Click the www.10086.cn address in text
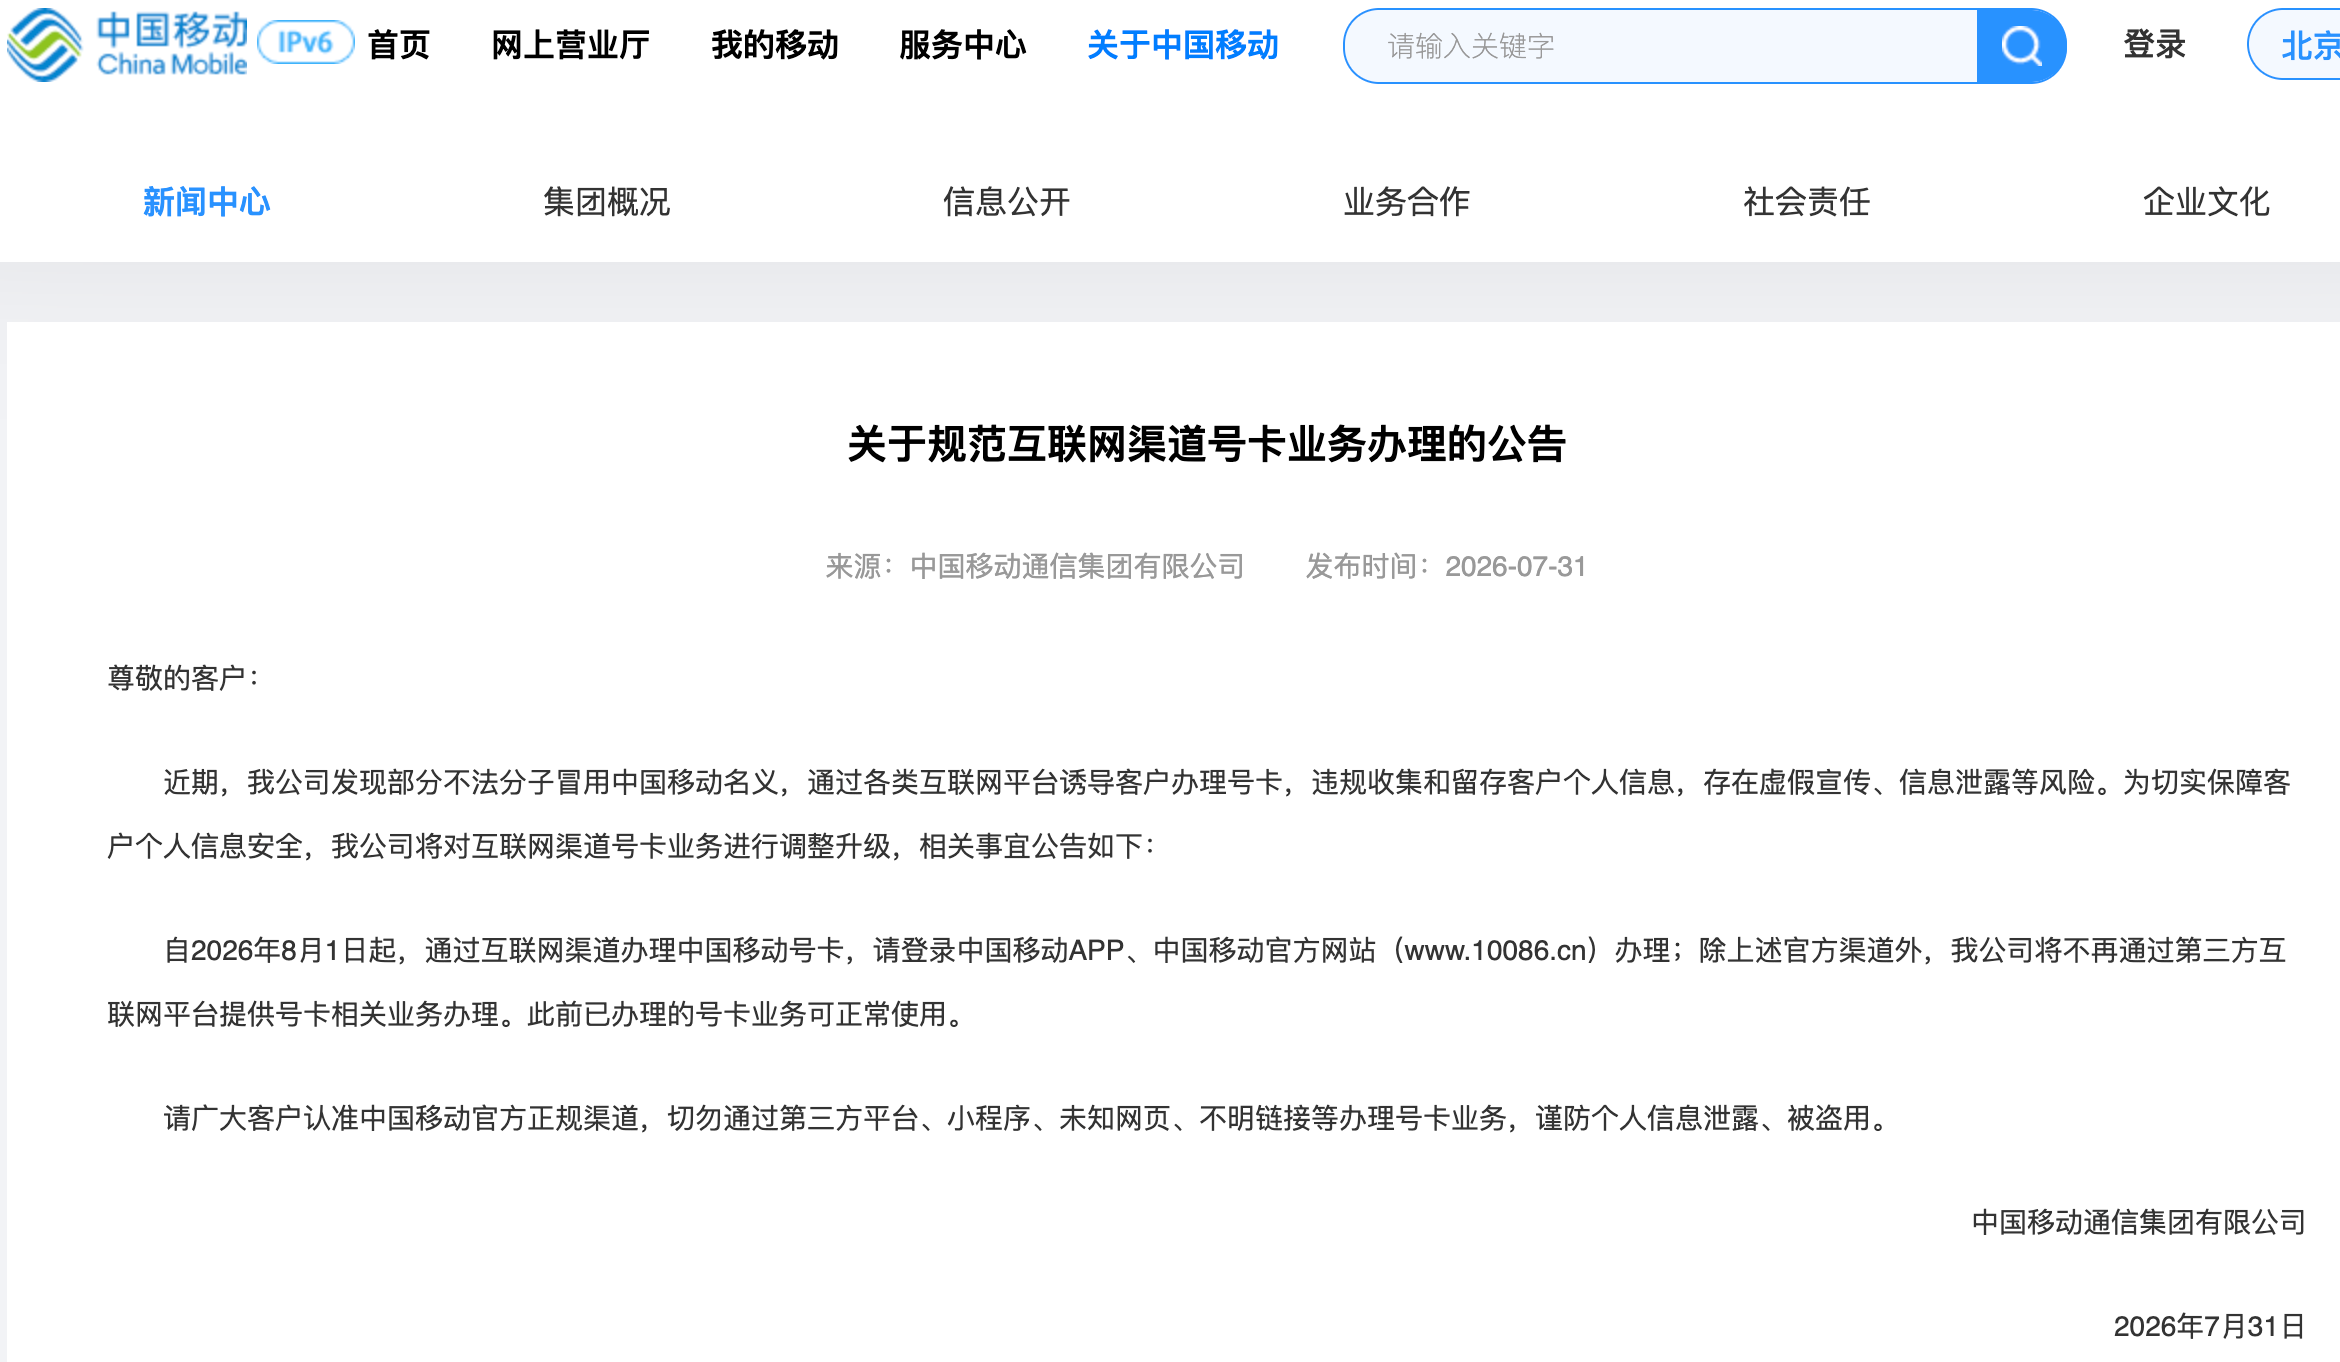The width and height of the screenshot is (2340, 1362). point(1495,950)
